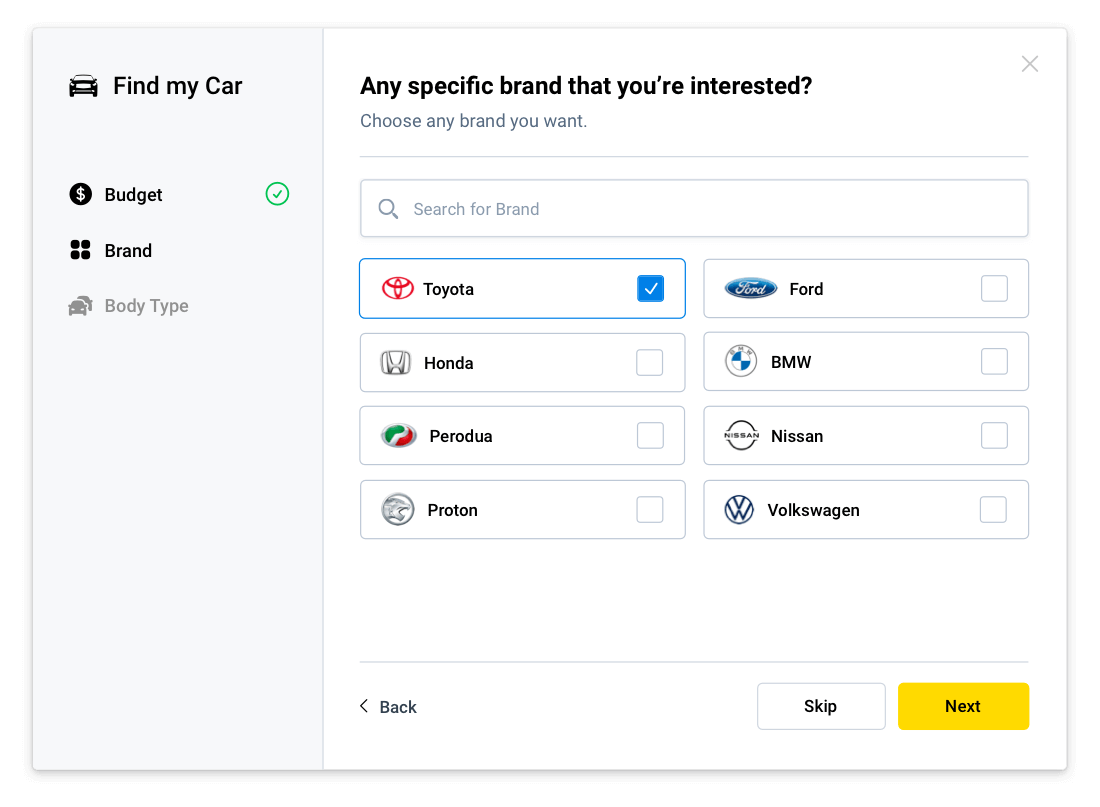
Task: Click the Volkswagen VW logo
Action: [739, 510]
